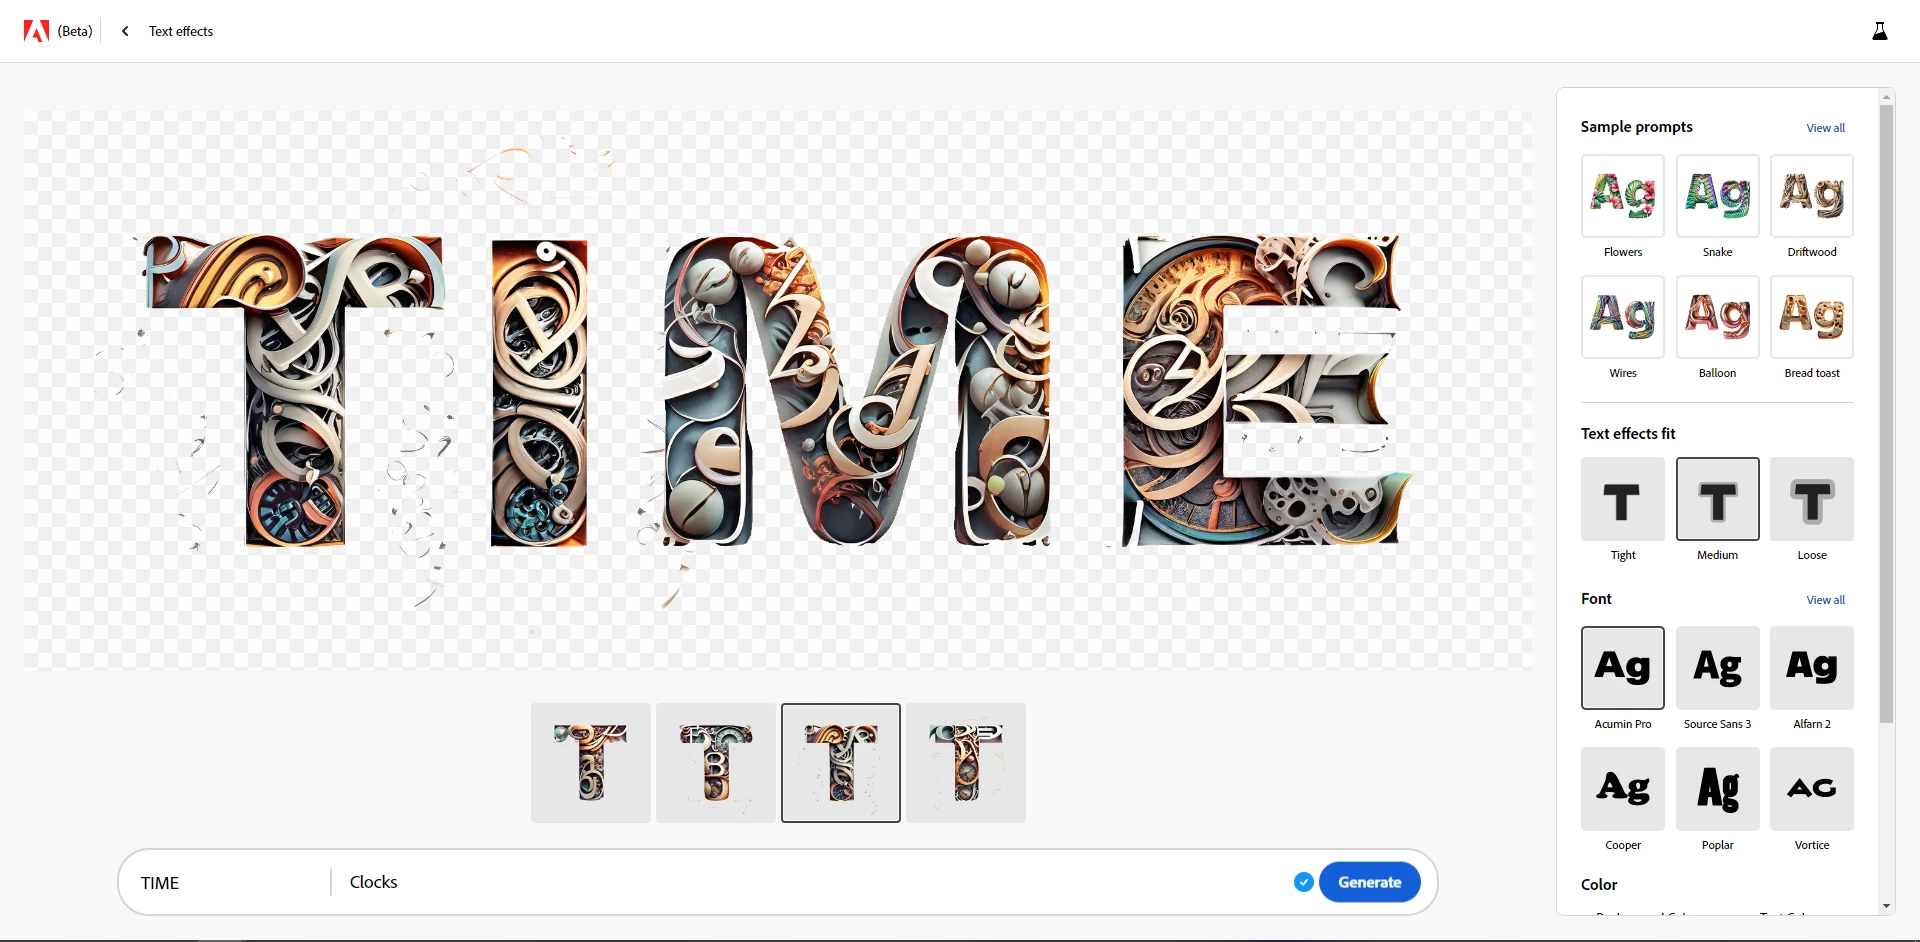View all fonts

(x=1825, y=600)
